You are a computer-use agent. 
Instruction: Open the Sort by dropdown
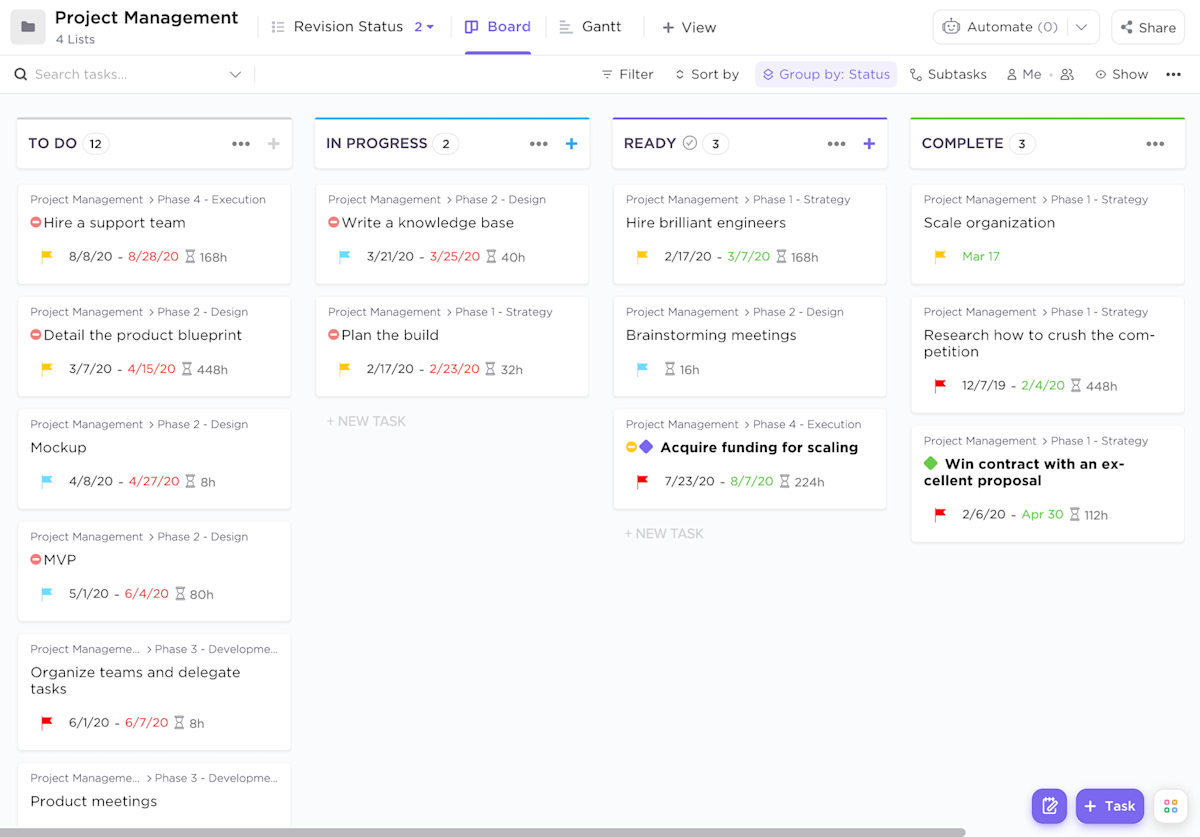(707, 74)
